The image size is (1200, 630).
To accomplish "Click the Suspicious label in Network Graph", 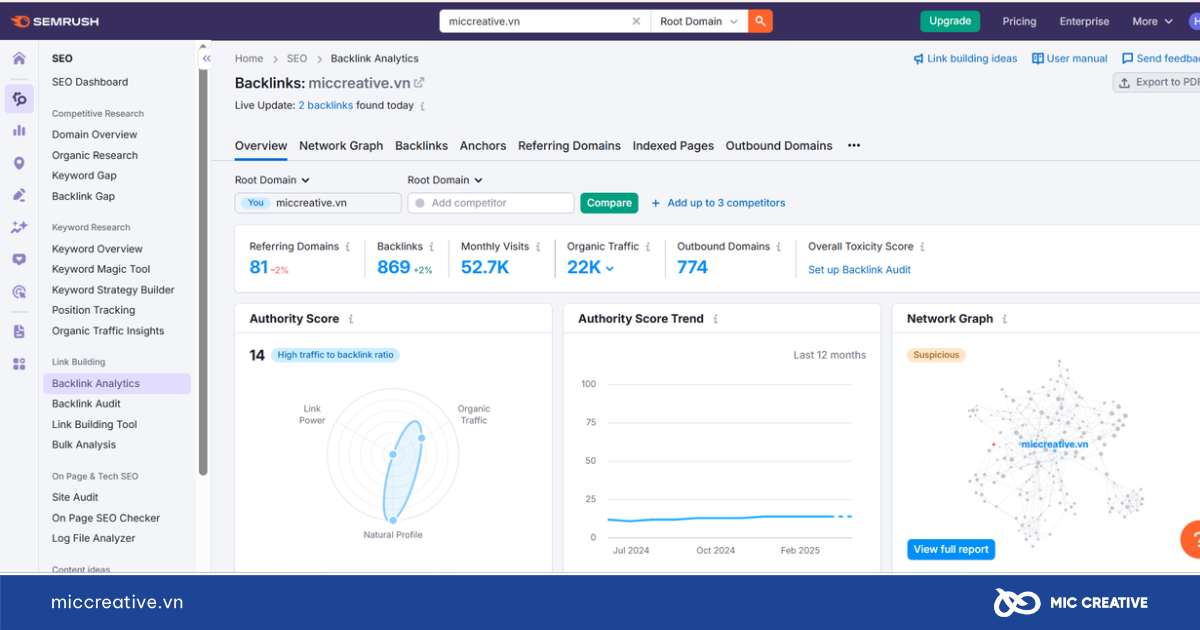I will [936, 355].
